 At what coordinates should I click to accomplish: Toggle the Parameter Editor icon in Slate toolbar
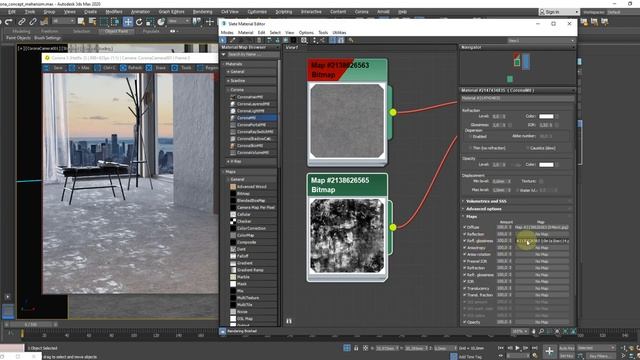[341, 40]
